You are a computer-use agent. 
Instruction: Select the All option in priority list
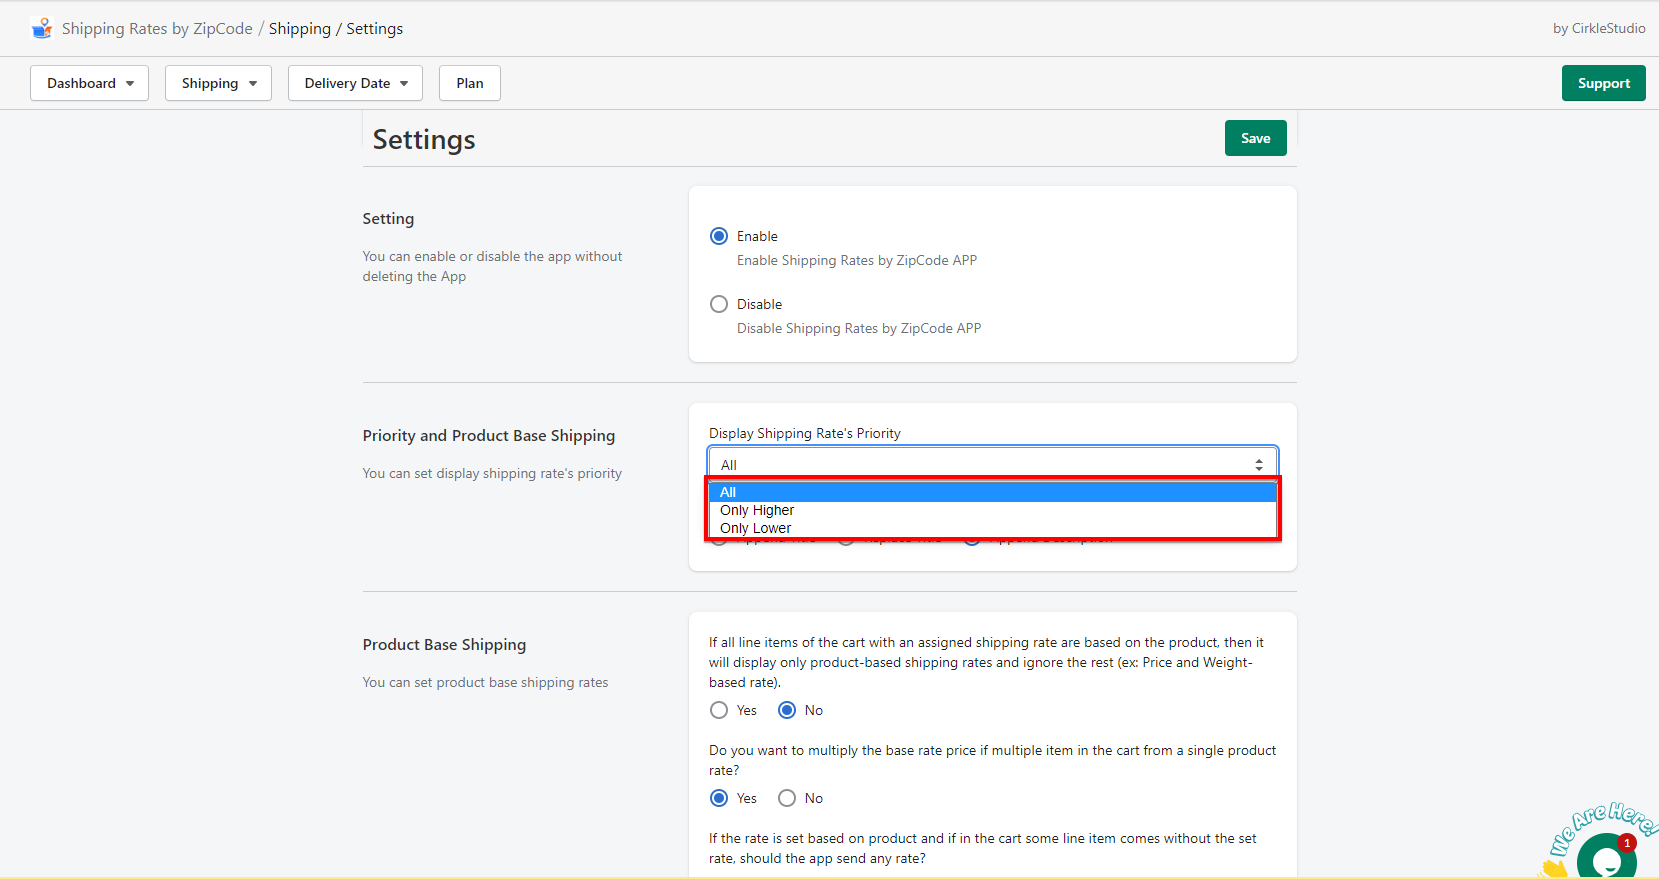tap(992, 492)
